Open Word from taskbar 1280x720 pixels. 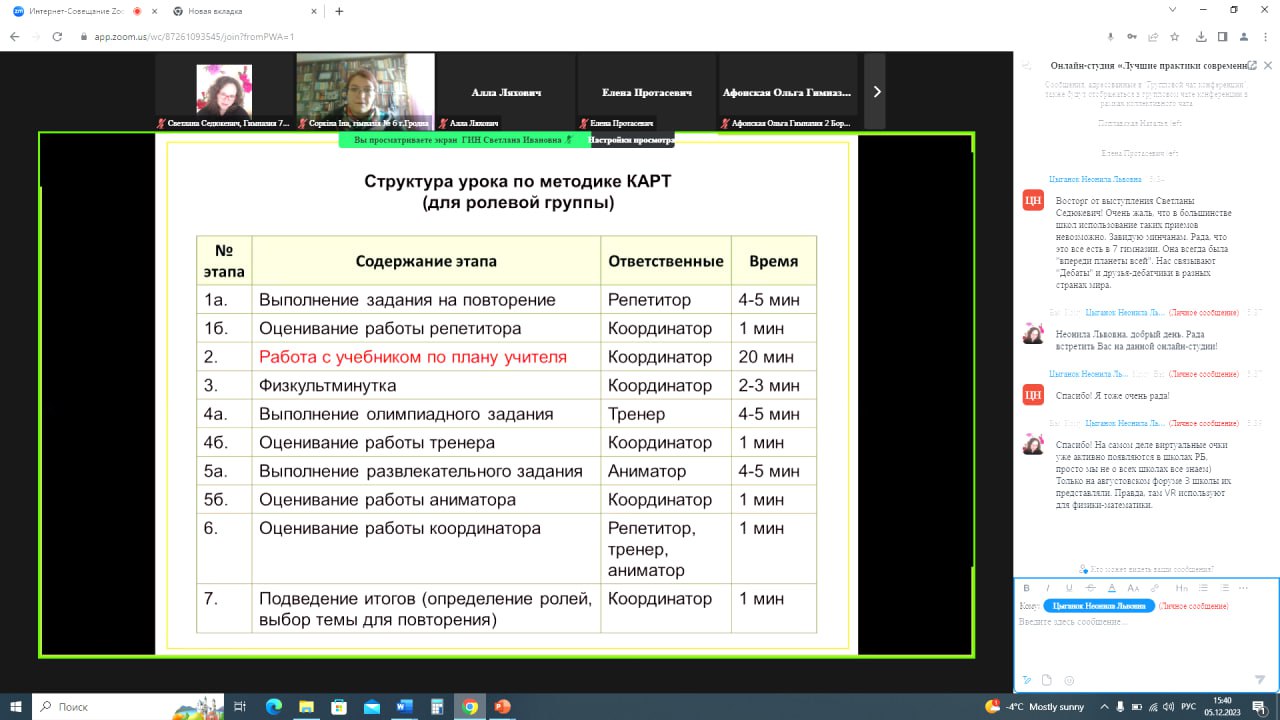click(x=404, y=706)
